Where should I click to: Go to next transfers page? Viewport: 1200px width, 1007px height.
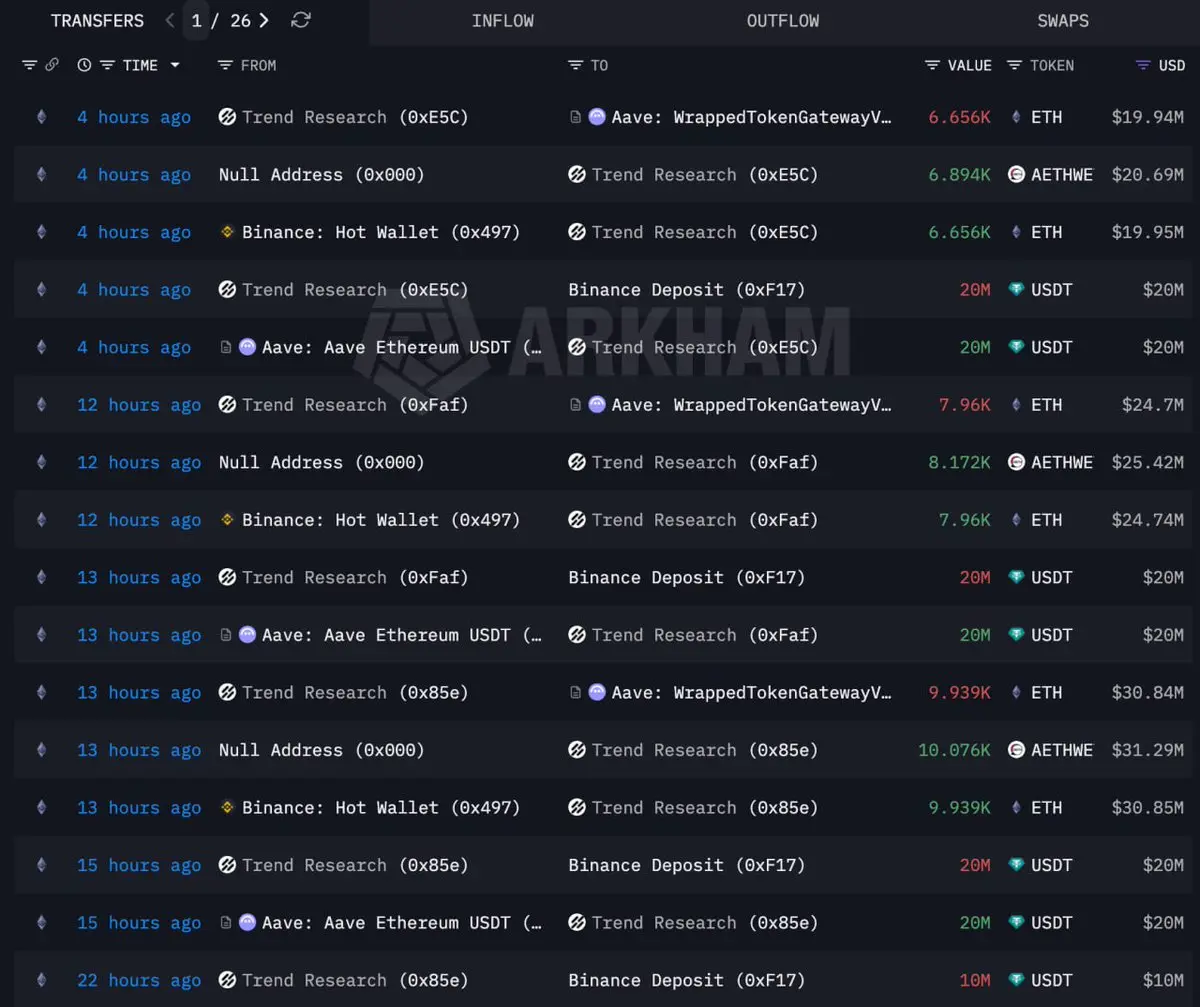click(x=264, y=20)
